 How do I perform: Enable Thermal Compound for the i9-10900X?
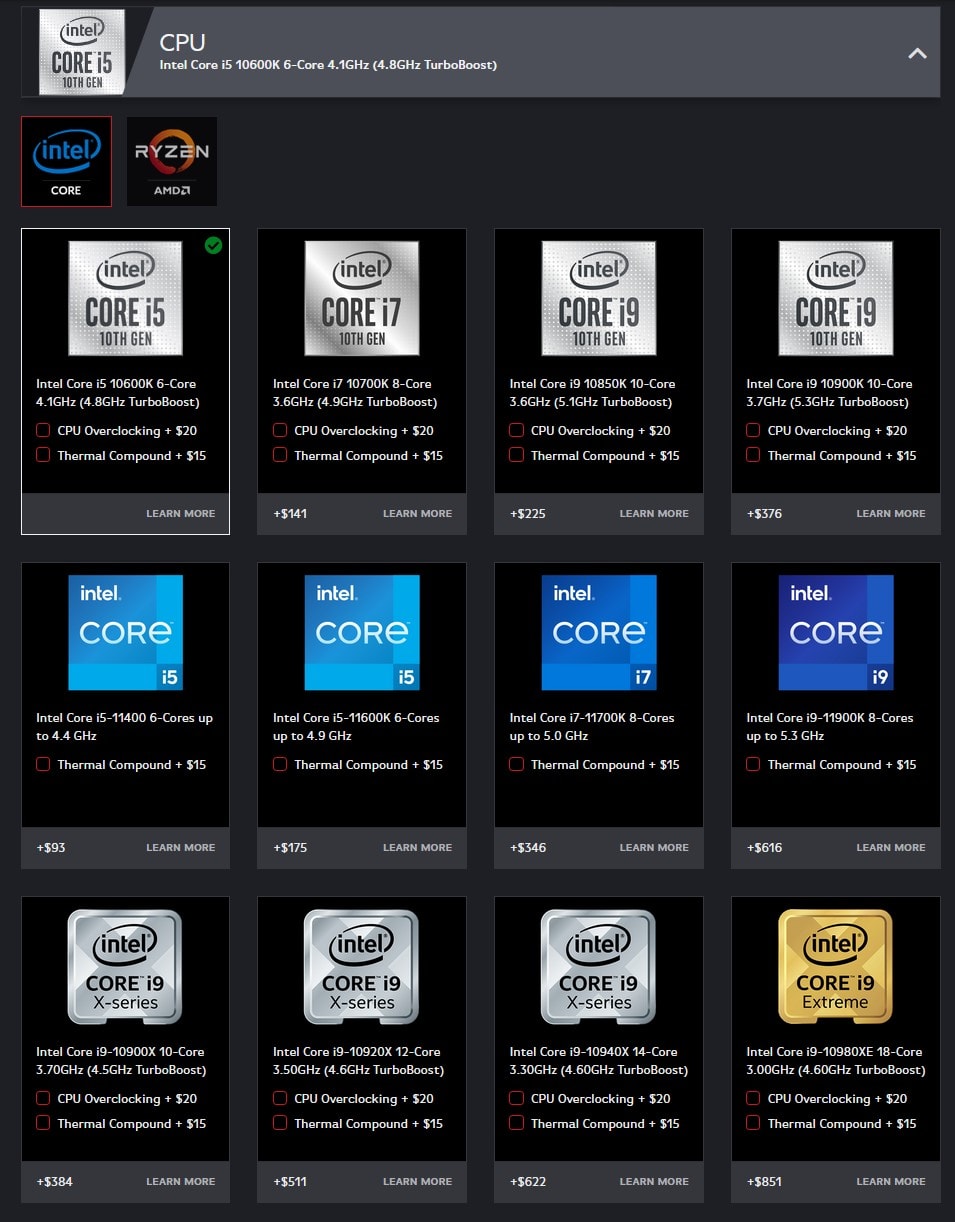(x=42, y=1123)
